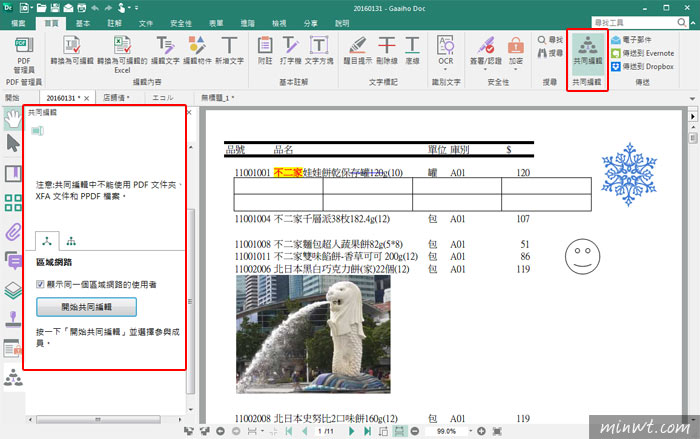Switch to the 安全性 ribbon tab
The width and height of the screenshot is (700, 439).
[181, 23]
